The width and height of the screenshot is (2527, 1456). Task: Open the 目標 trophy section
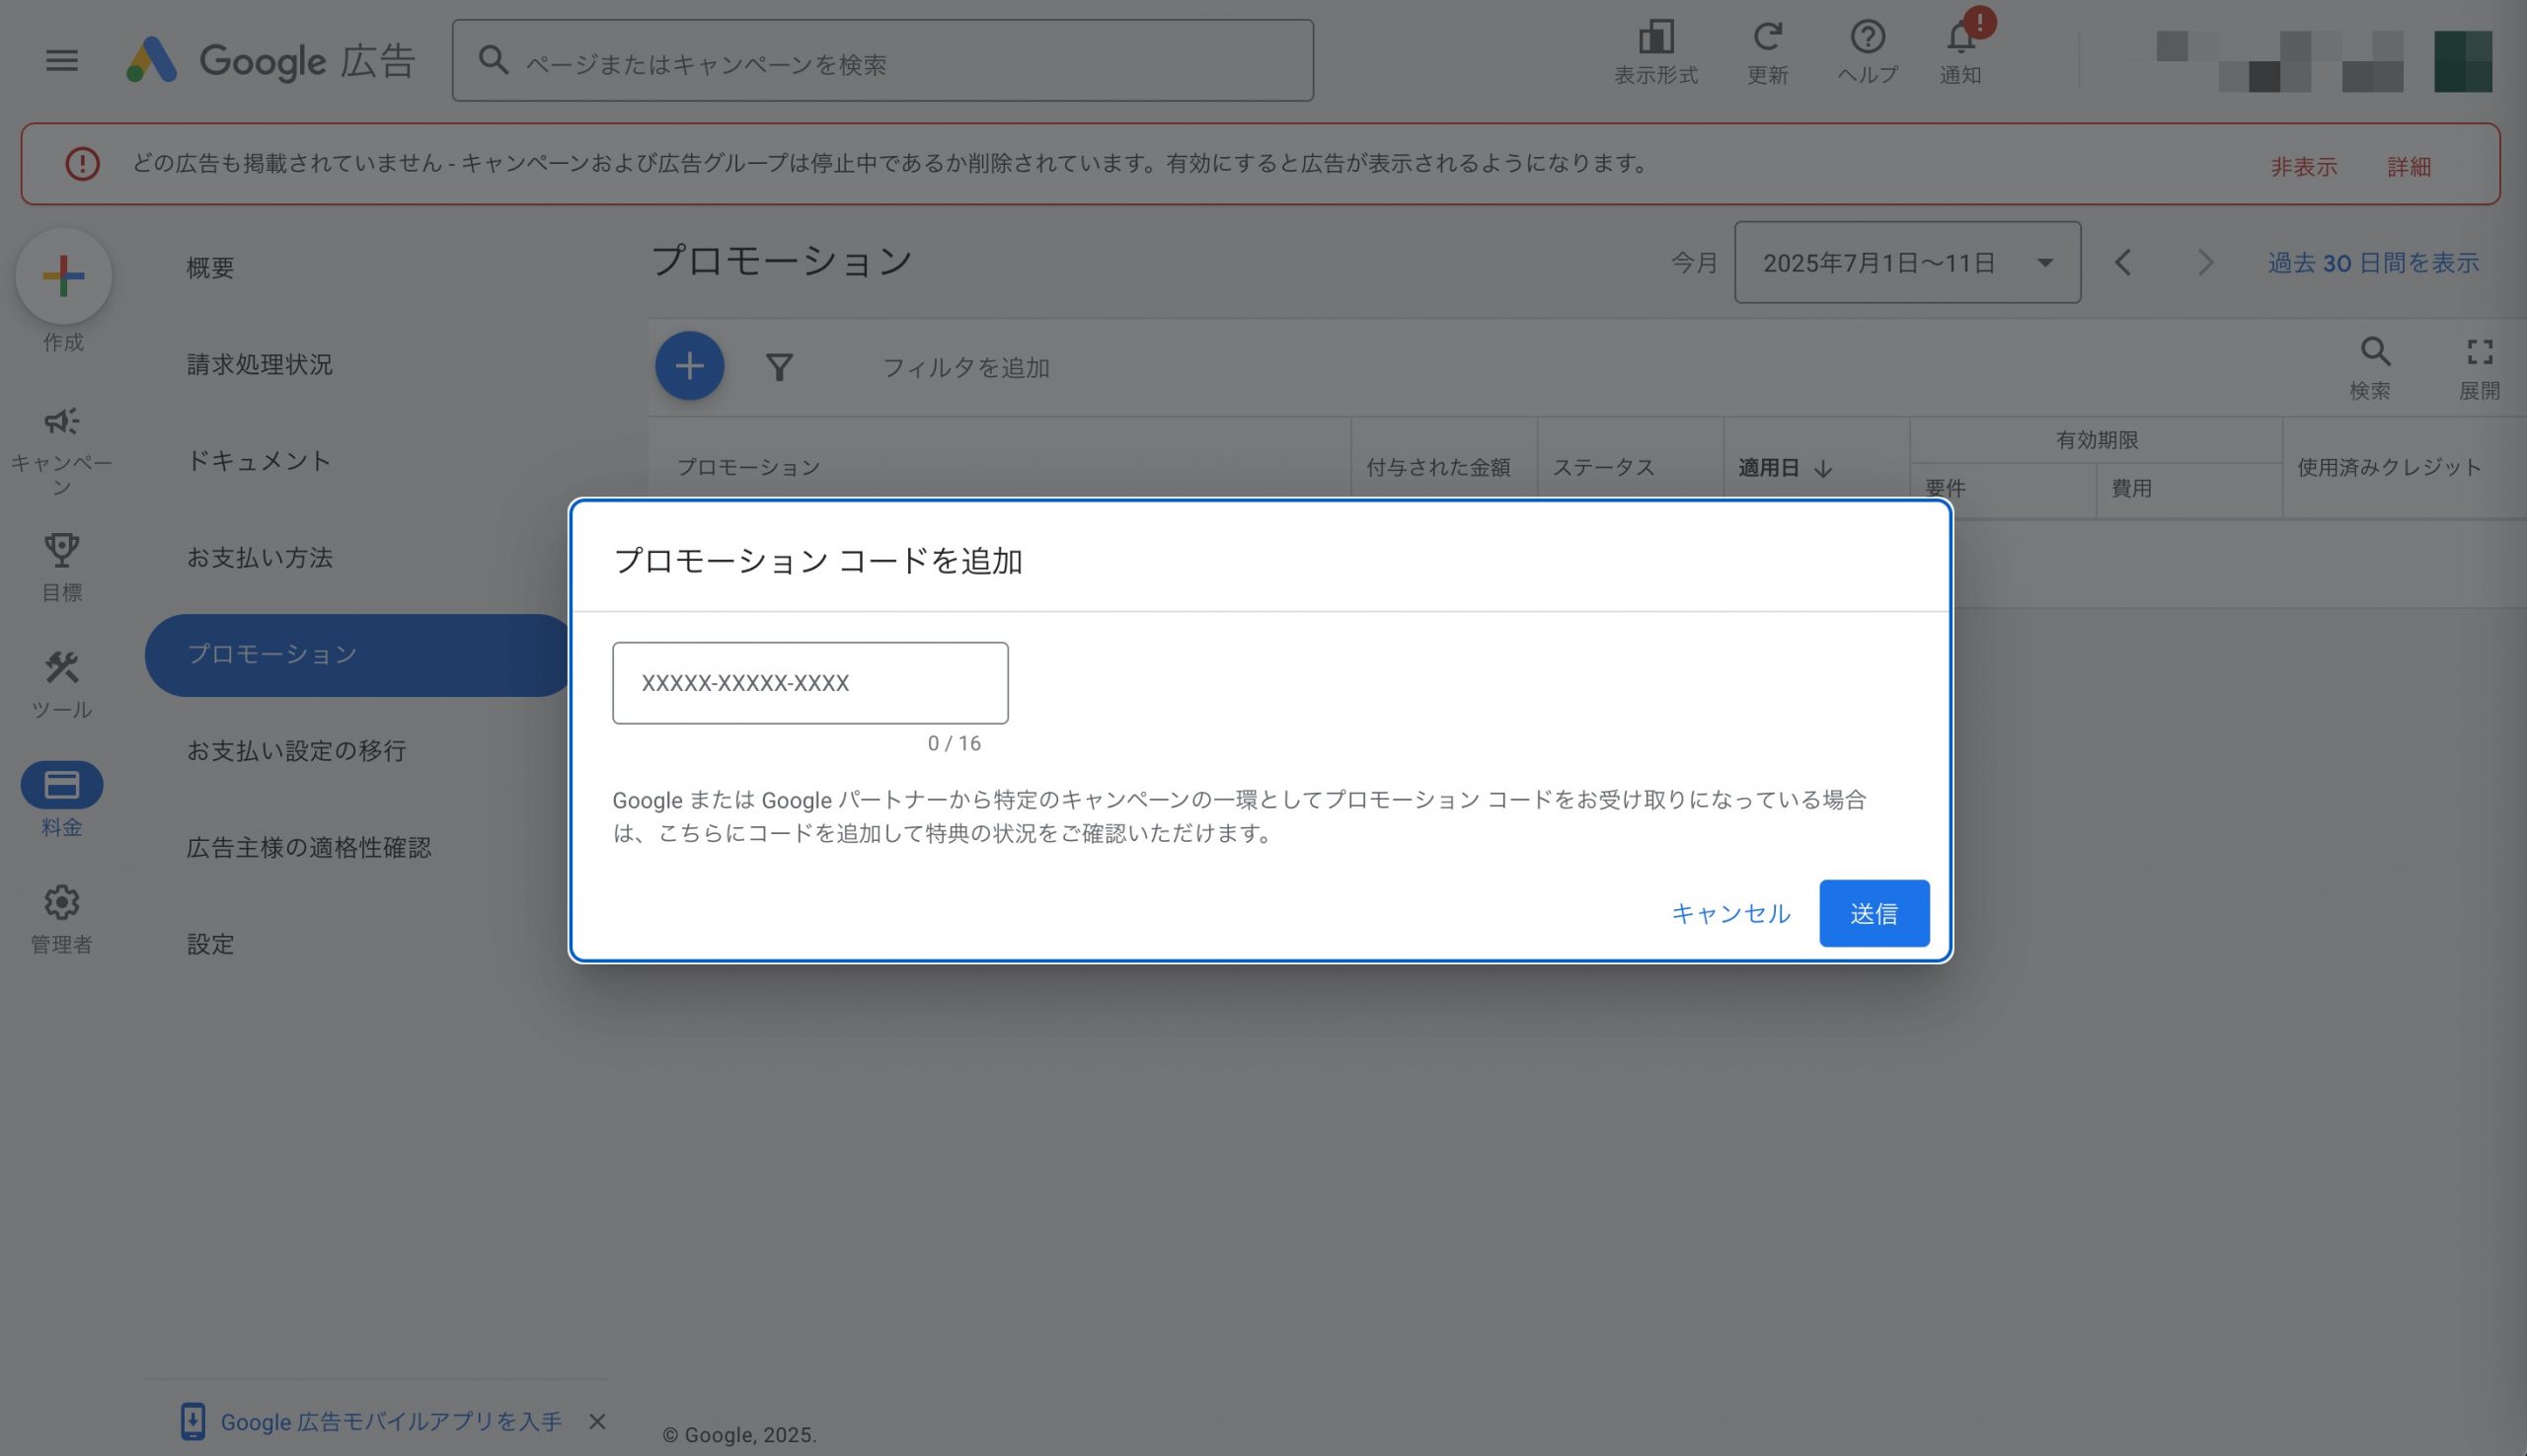pyautogui.click(x=61, y=550)
